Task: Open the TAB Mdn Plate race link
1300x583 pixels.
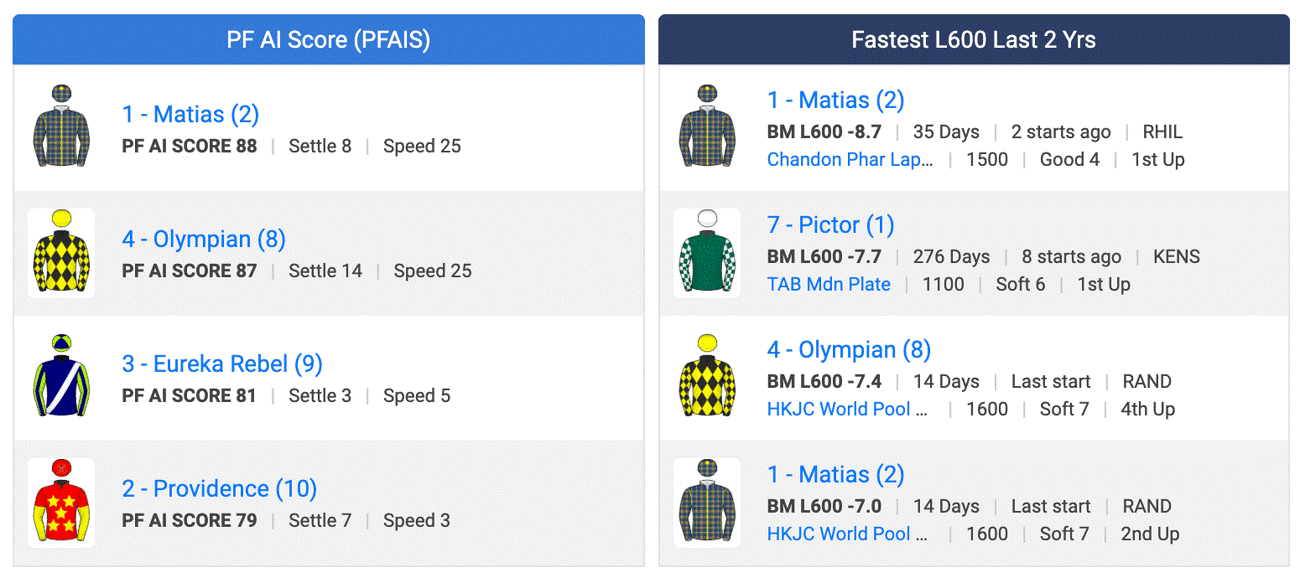Action: [x=828, y=284]
